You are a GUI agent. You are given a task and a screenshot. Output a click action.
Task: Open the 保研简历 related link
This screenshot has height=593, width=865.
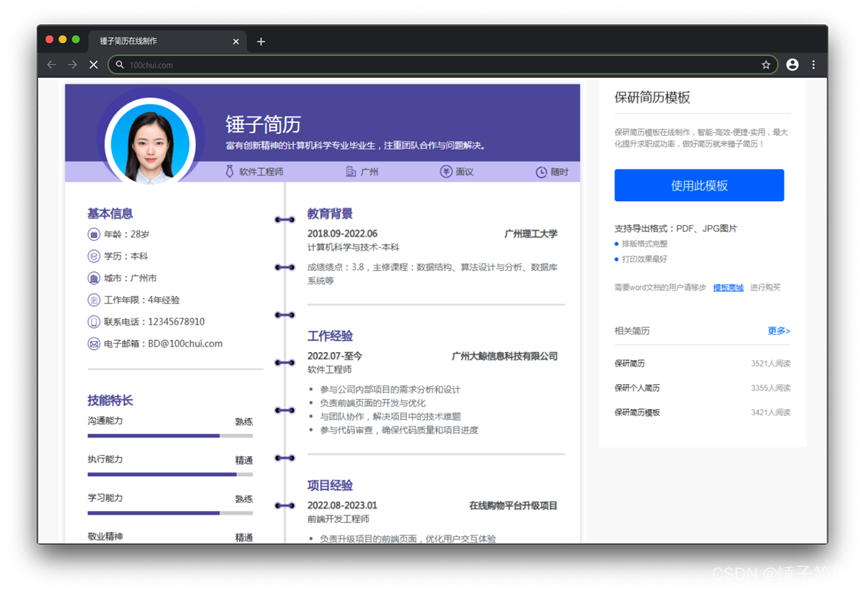pos(629,363)
